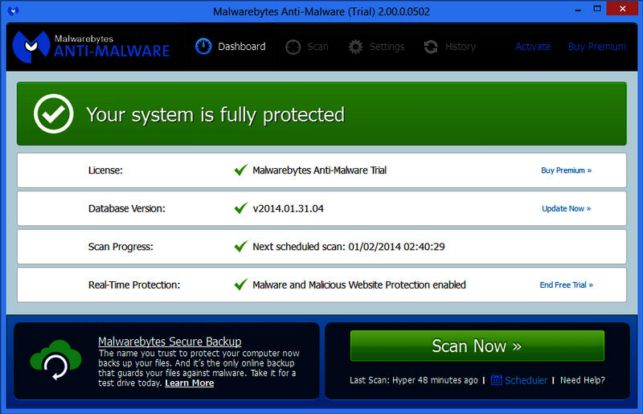Click the License: label
The width and height of the screenshot is (643, 414).
(105, 170)
